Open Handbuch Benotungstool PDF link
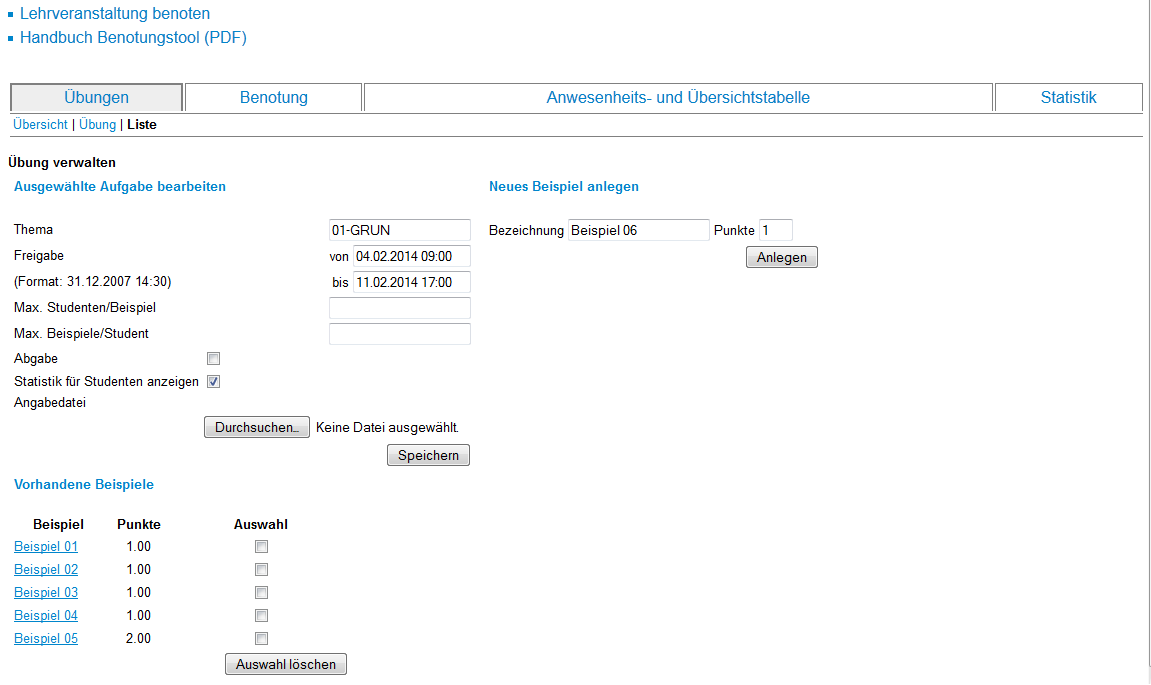 pyautogui.click(x=133, y=38)
